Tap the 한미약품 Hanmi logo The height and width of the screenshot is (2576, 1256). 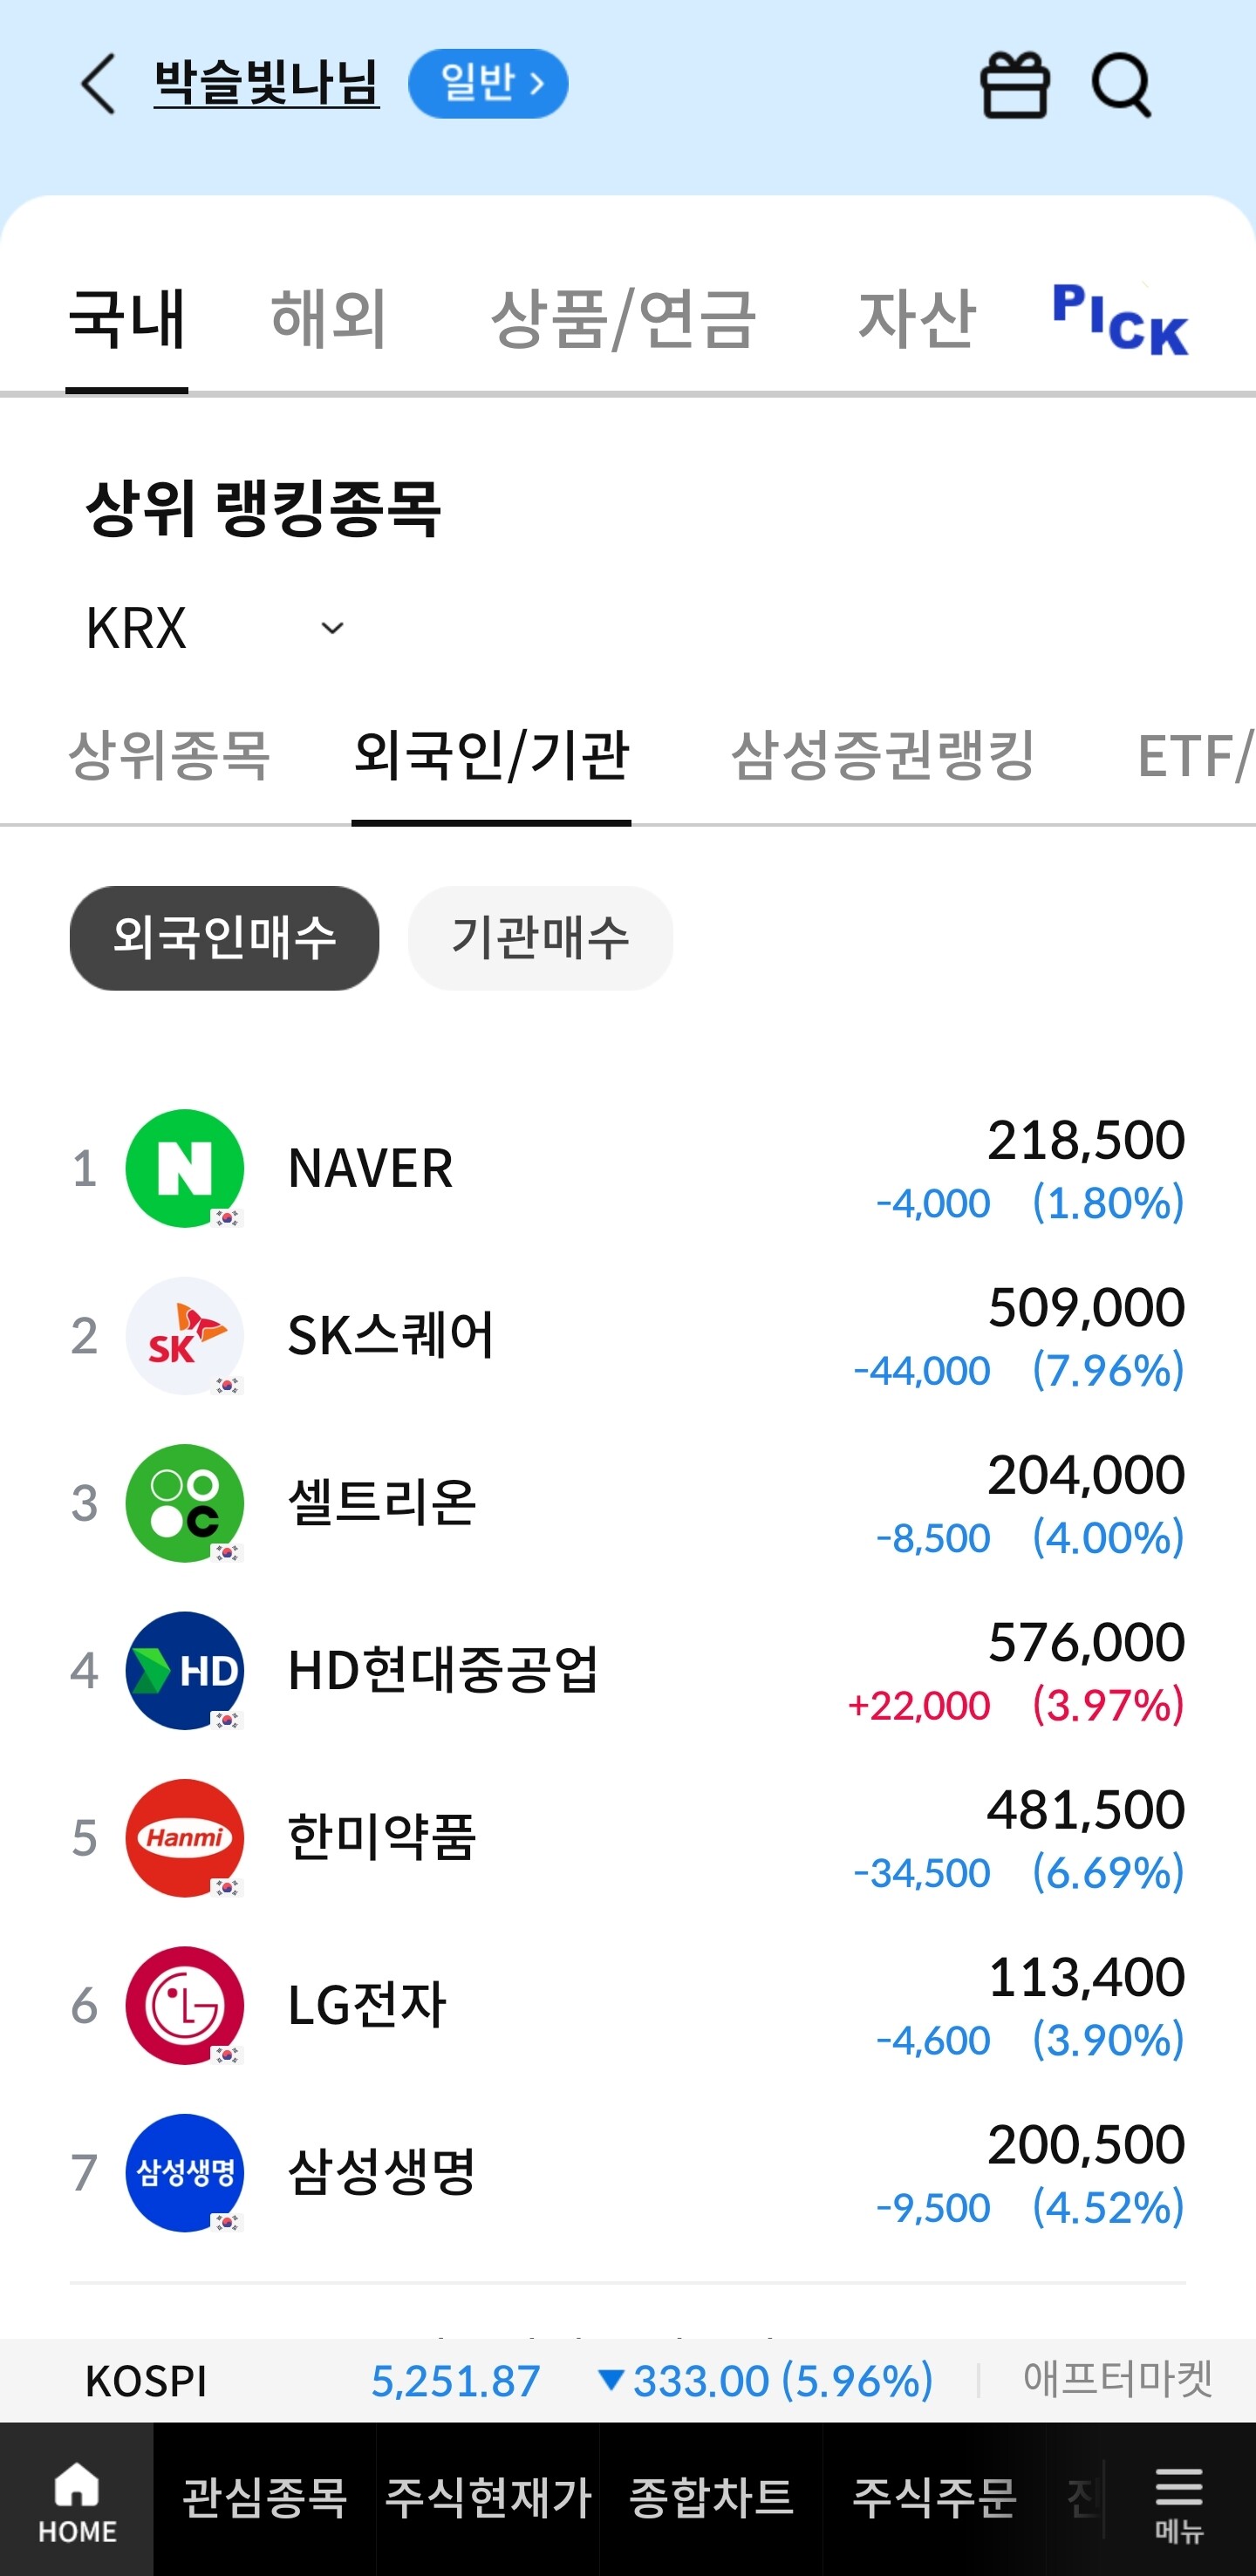(185, 1837)
